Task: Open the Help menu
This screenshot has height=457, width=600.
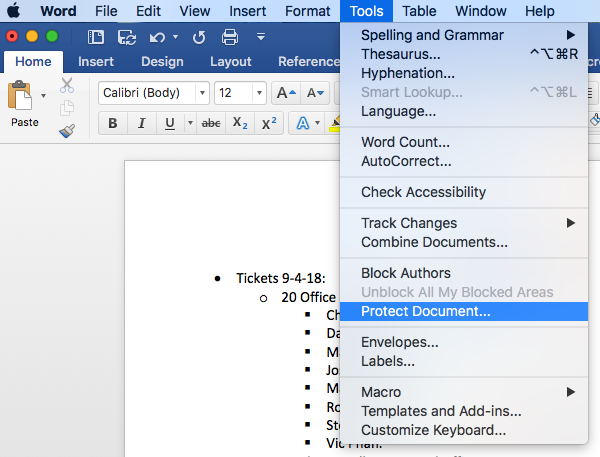Action: (x=540, y=11)
